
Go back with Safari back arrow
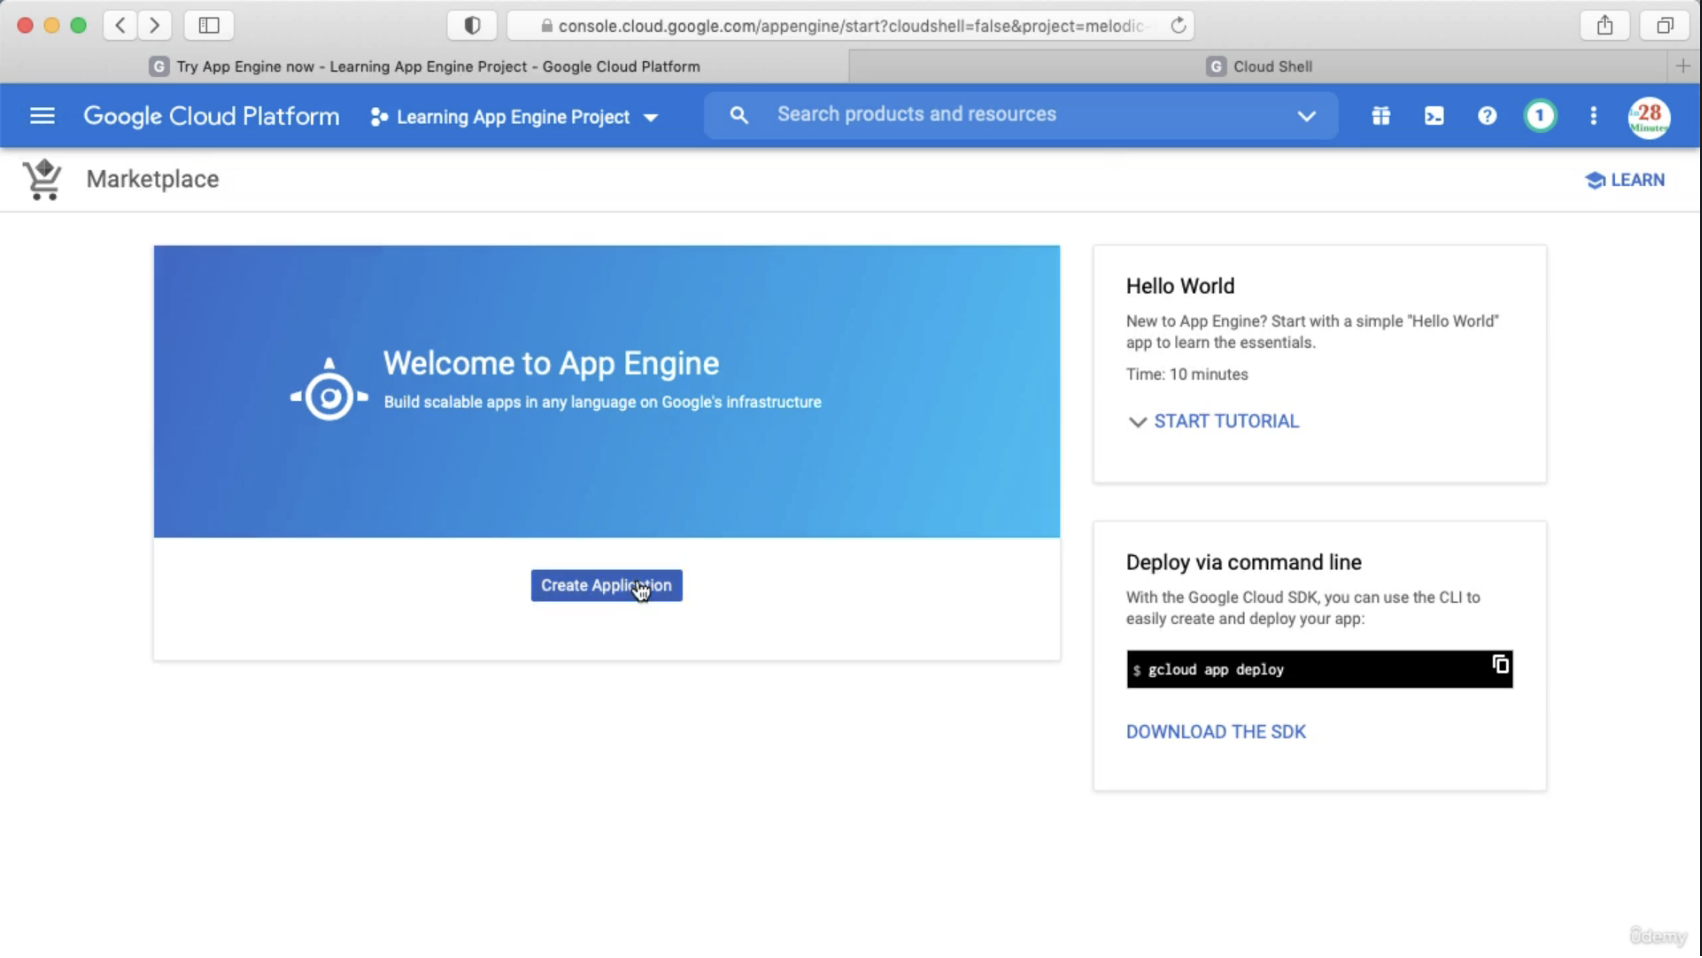click(x=120, y=25)
